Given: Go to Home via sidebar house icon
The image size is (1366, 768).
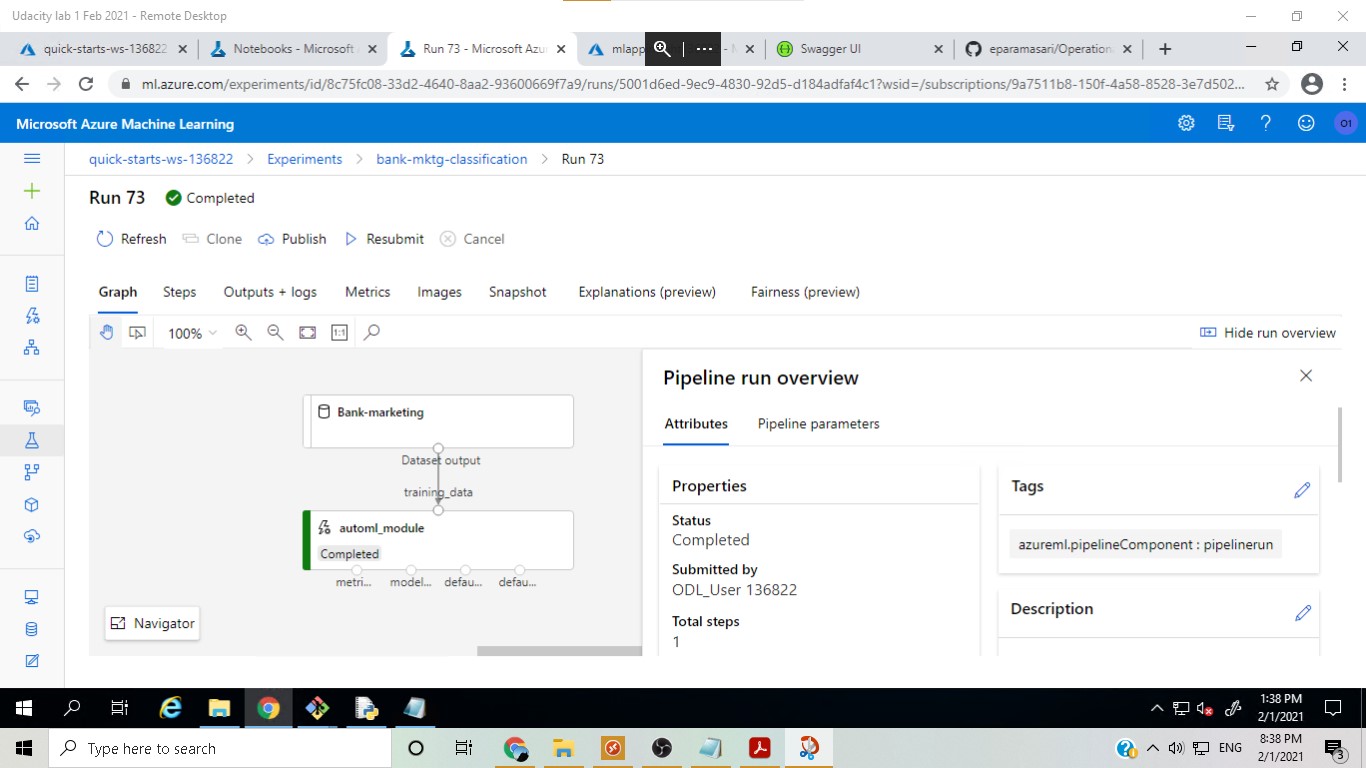Looking at the screenshot, I should [x=32, y=223].
